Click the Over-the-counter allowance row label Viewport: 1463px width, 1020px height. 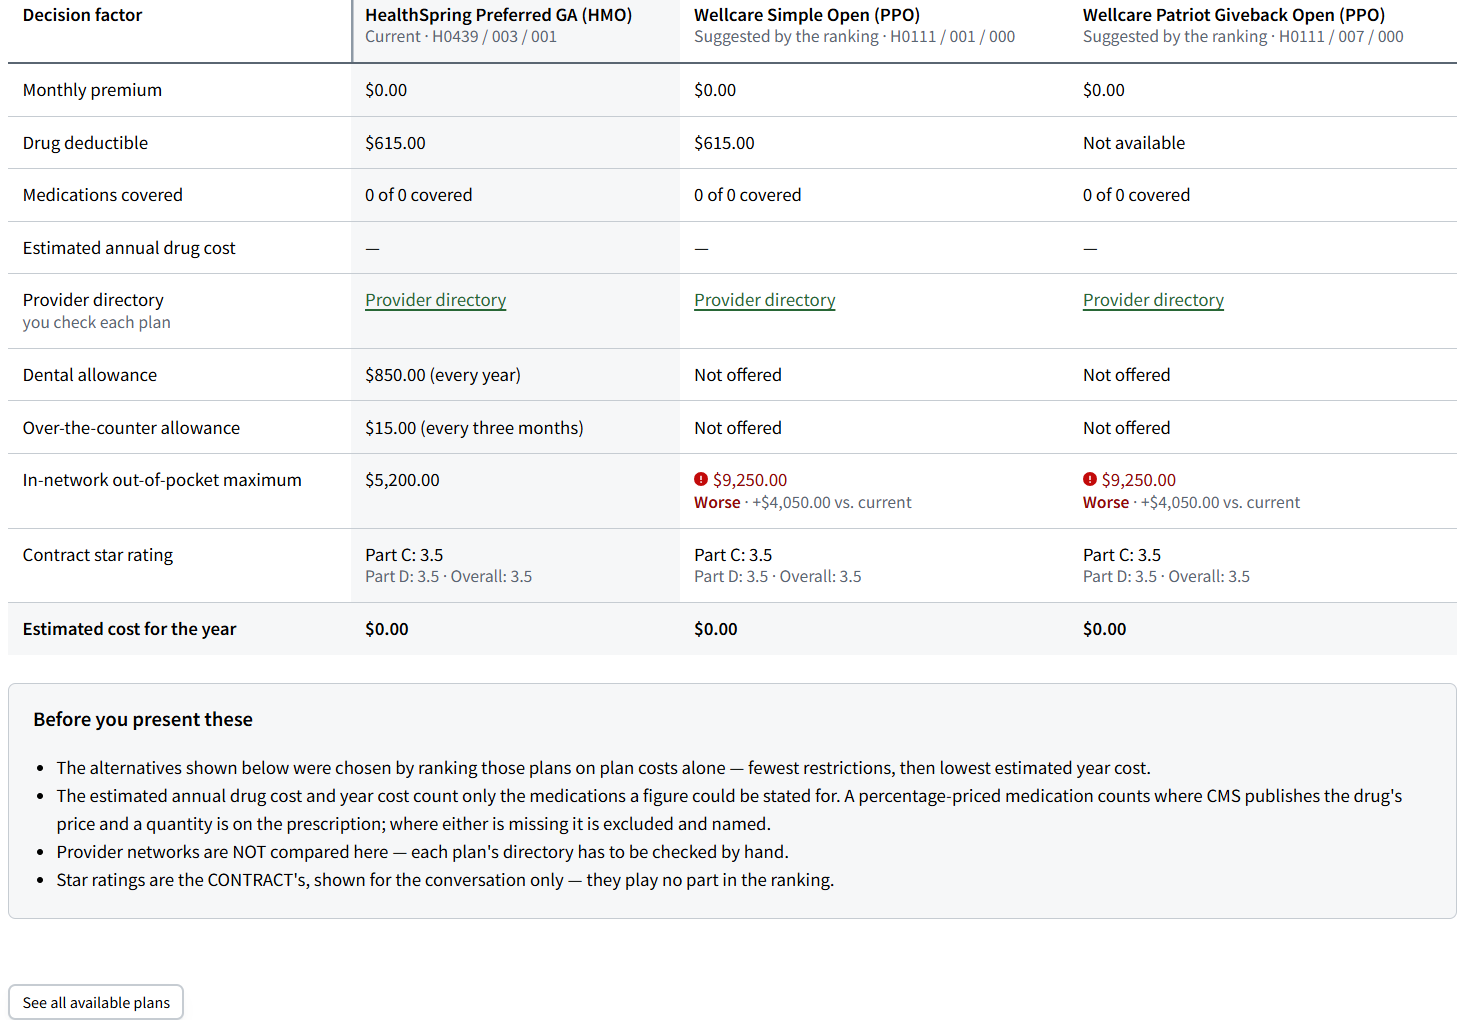click(131, 428)
